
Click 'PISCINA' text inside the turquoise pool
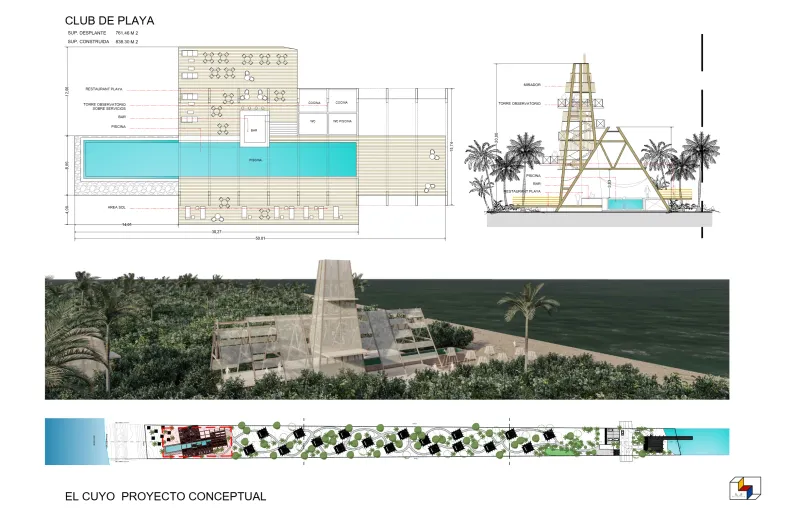(x=255, y=160)
